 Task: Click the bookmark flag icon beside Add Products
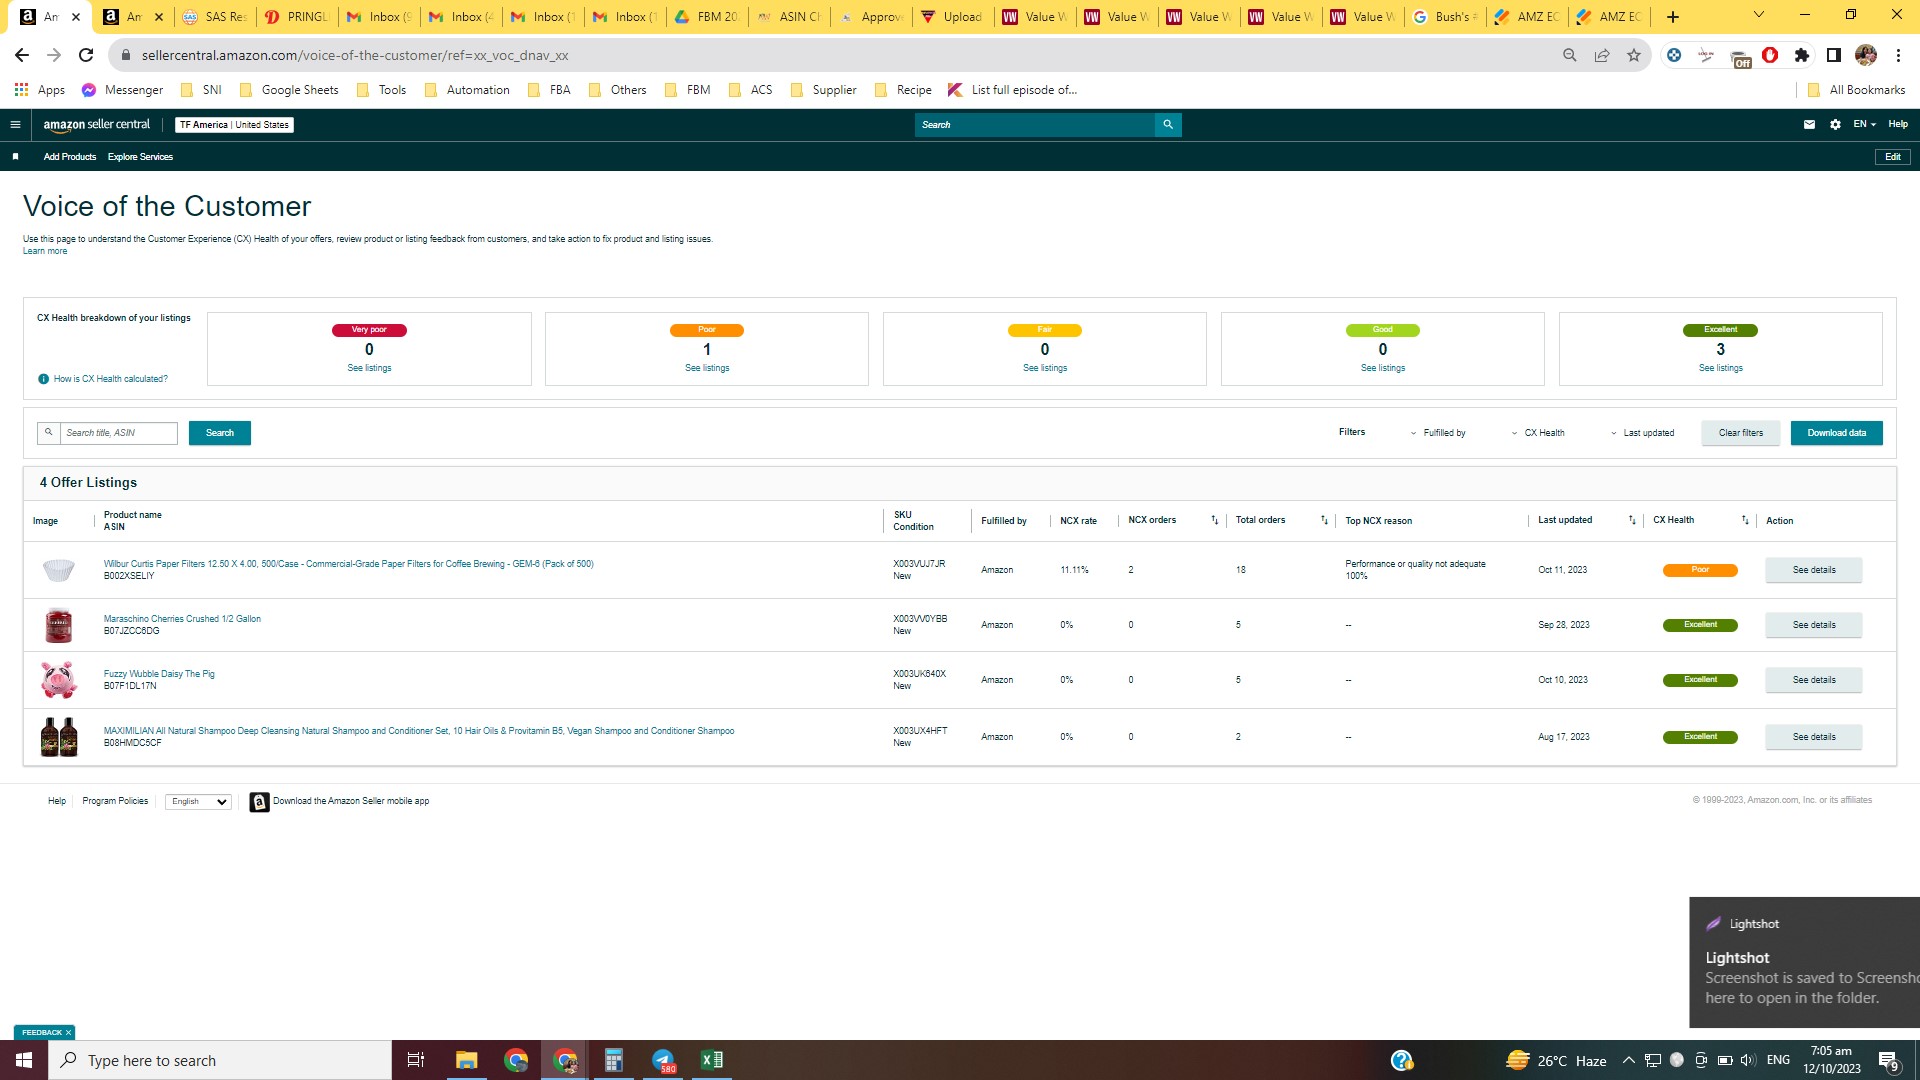[15, 157]
